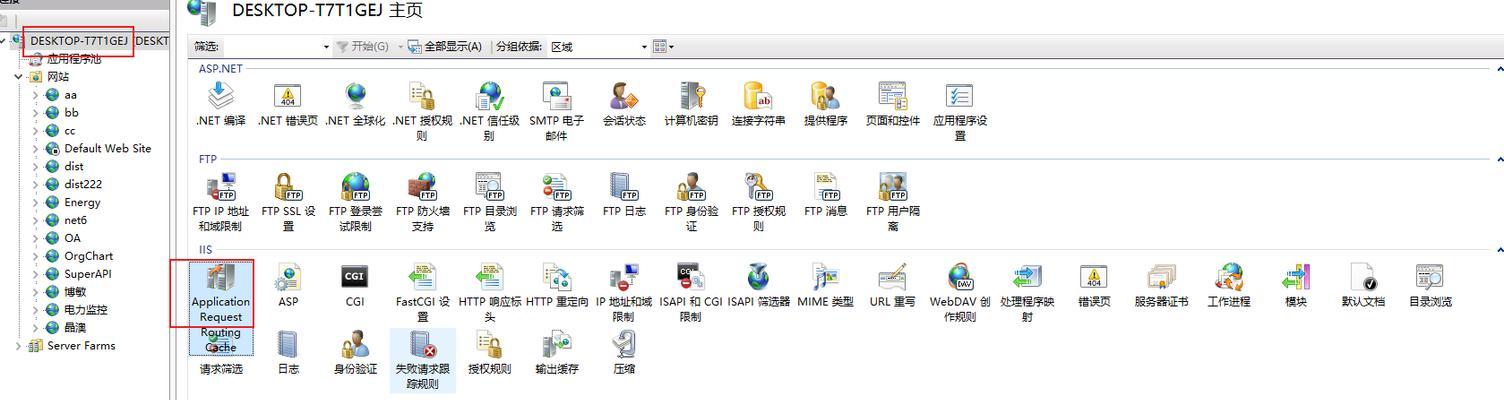Open the 提供程序 feature
1504x400 pixels.
click(825, 105)
